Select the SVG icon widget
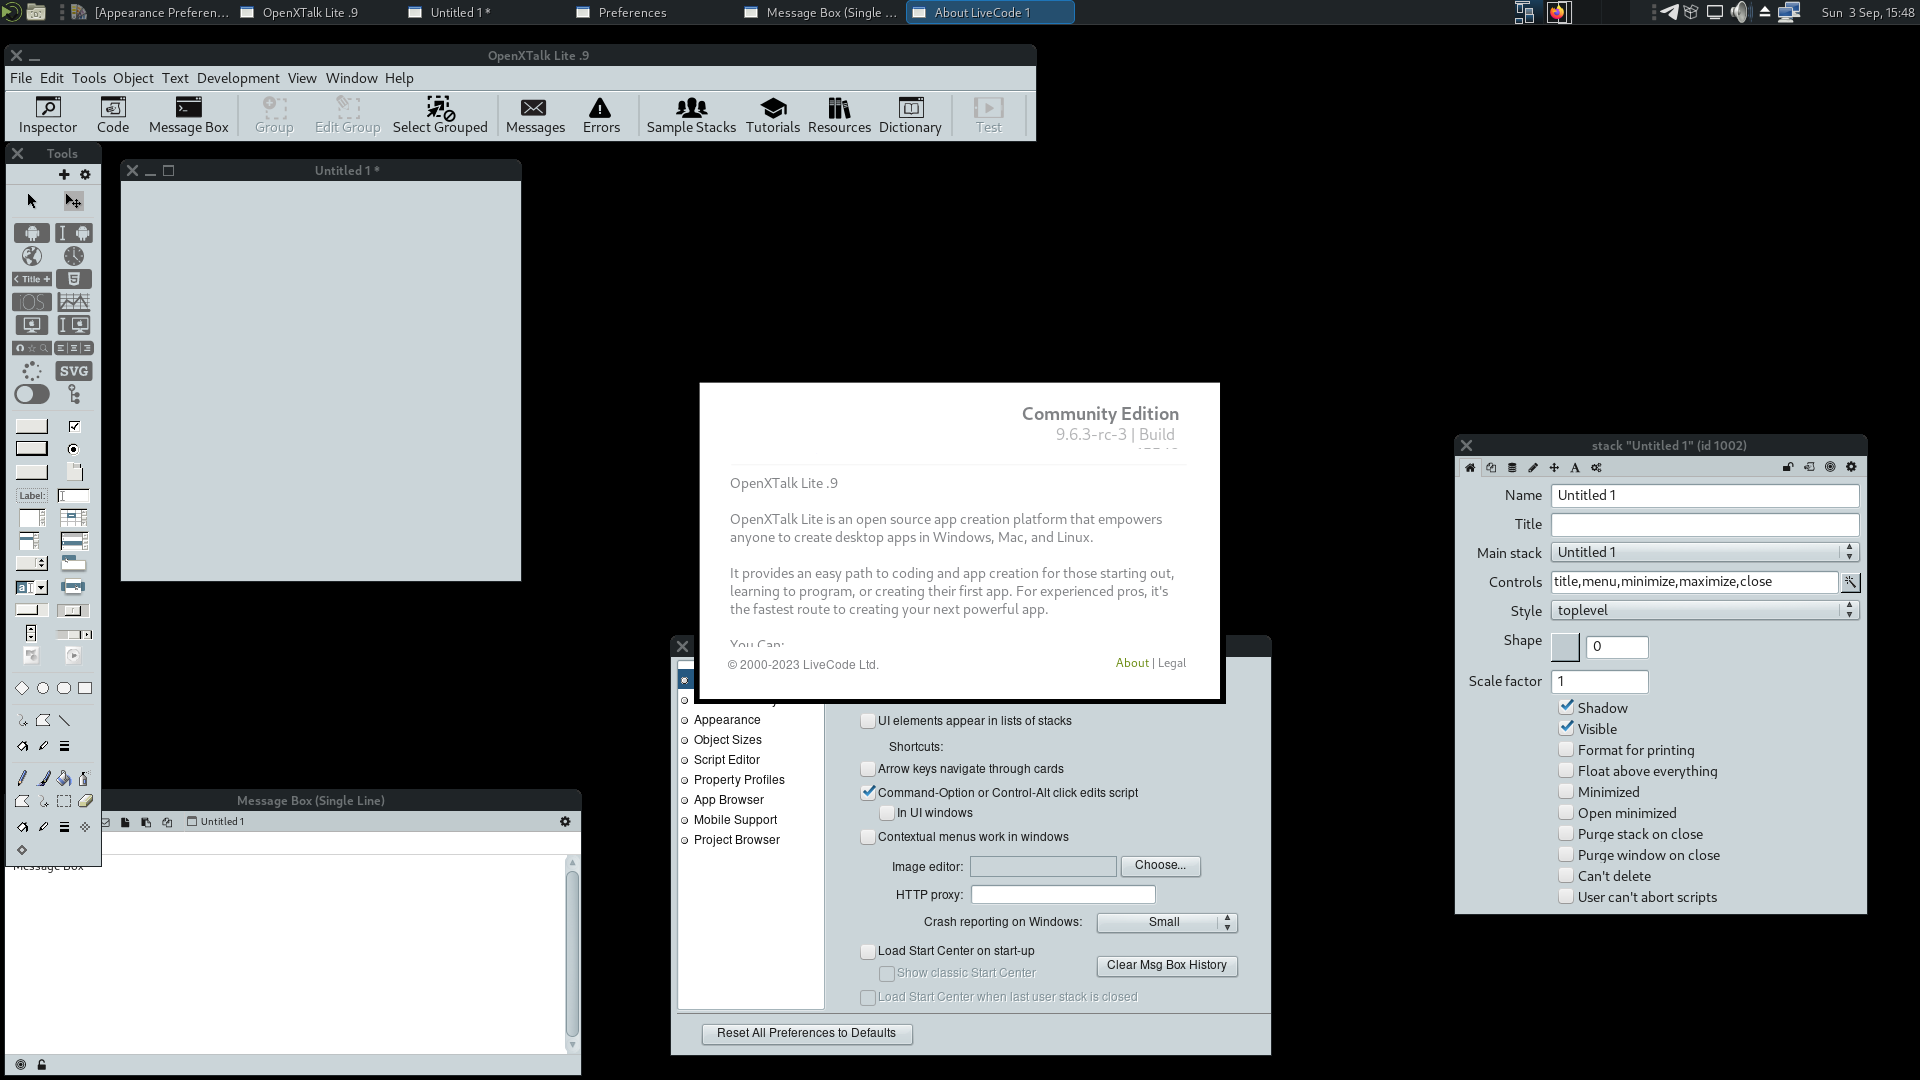Screen dimensions: 1920x1080 pos(73,371)
